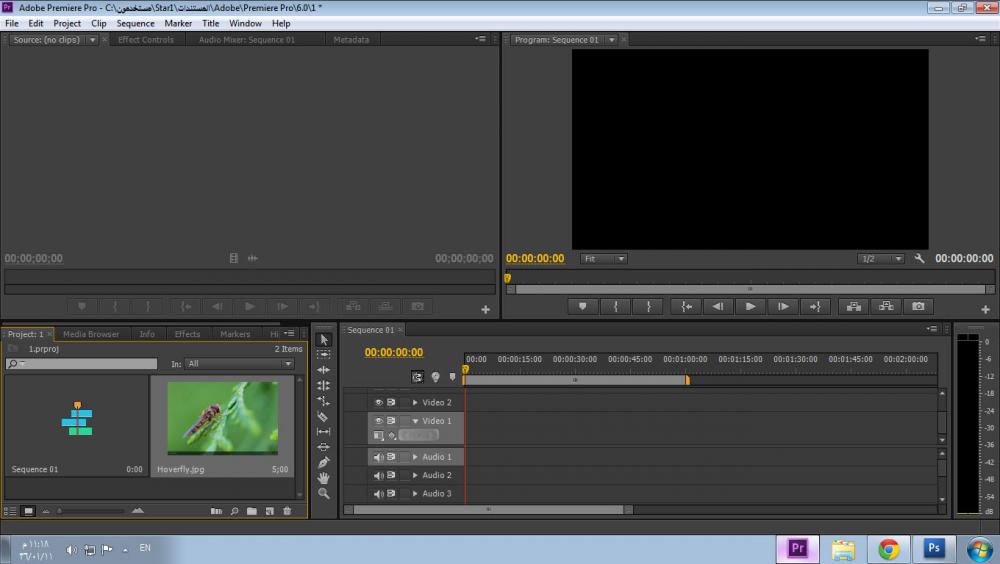Switch to the Media Browser tab
Viewport: 1000px width, 564px height.
pyautogui.click(x=90, y=334)
